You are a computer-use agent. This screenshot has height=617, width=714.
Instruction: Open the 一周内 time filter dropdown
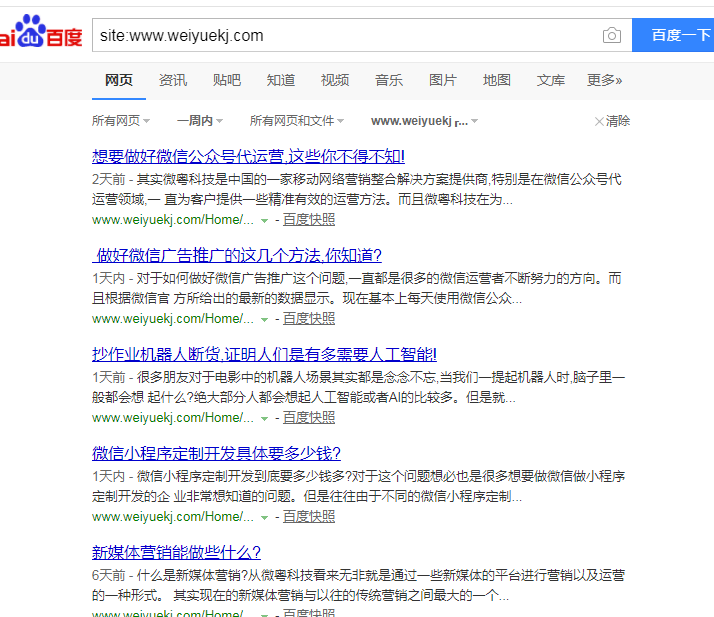coord(200,121)
